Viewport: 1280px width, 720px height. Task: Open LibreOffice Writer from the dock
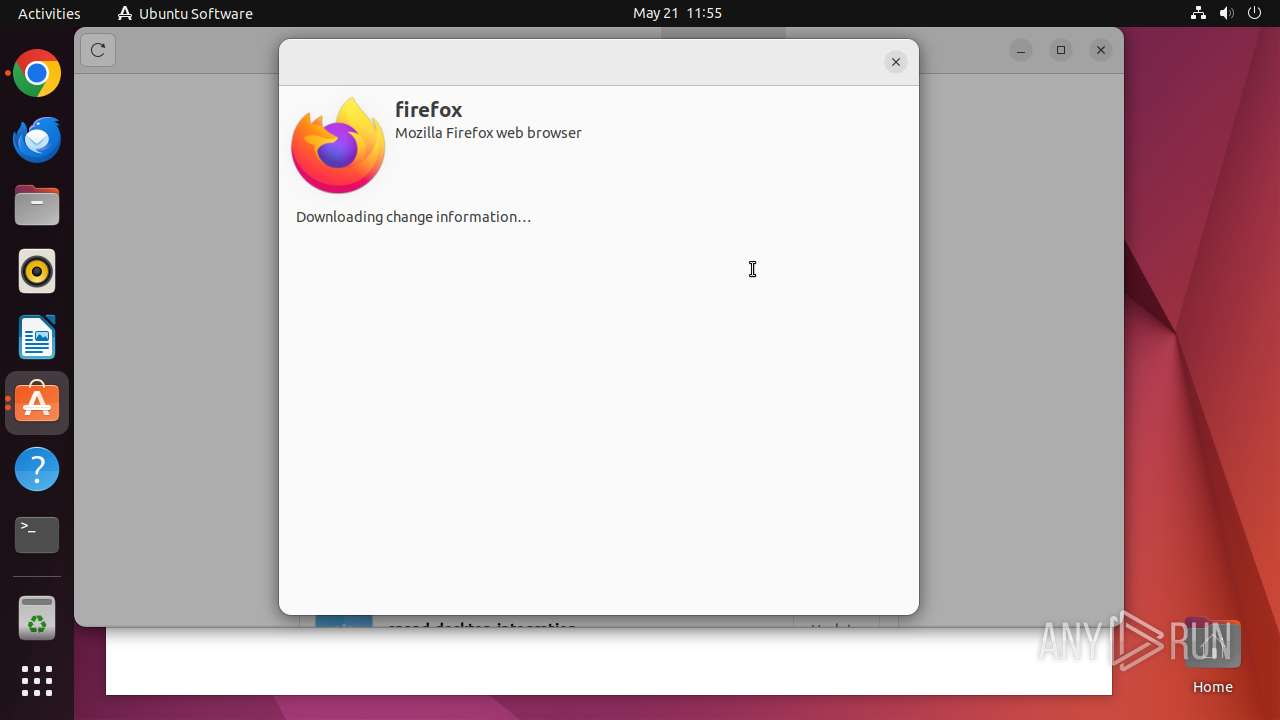[37, 337]
